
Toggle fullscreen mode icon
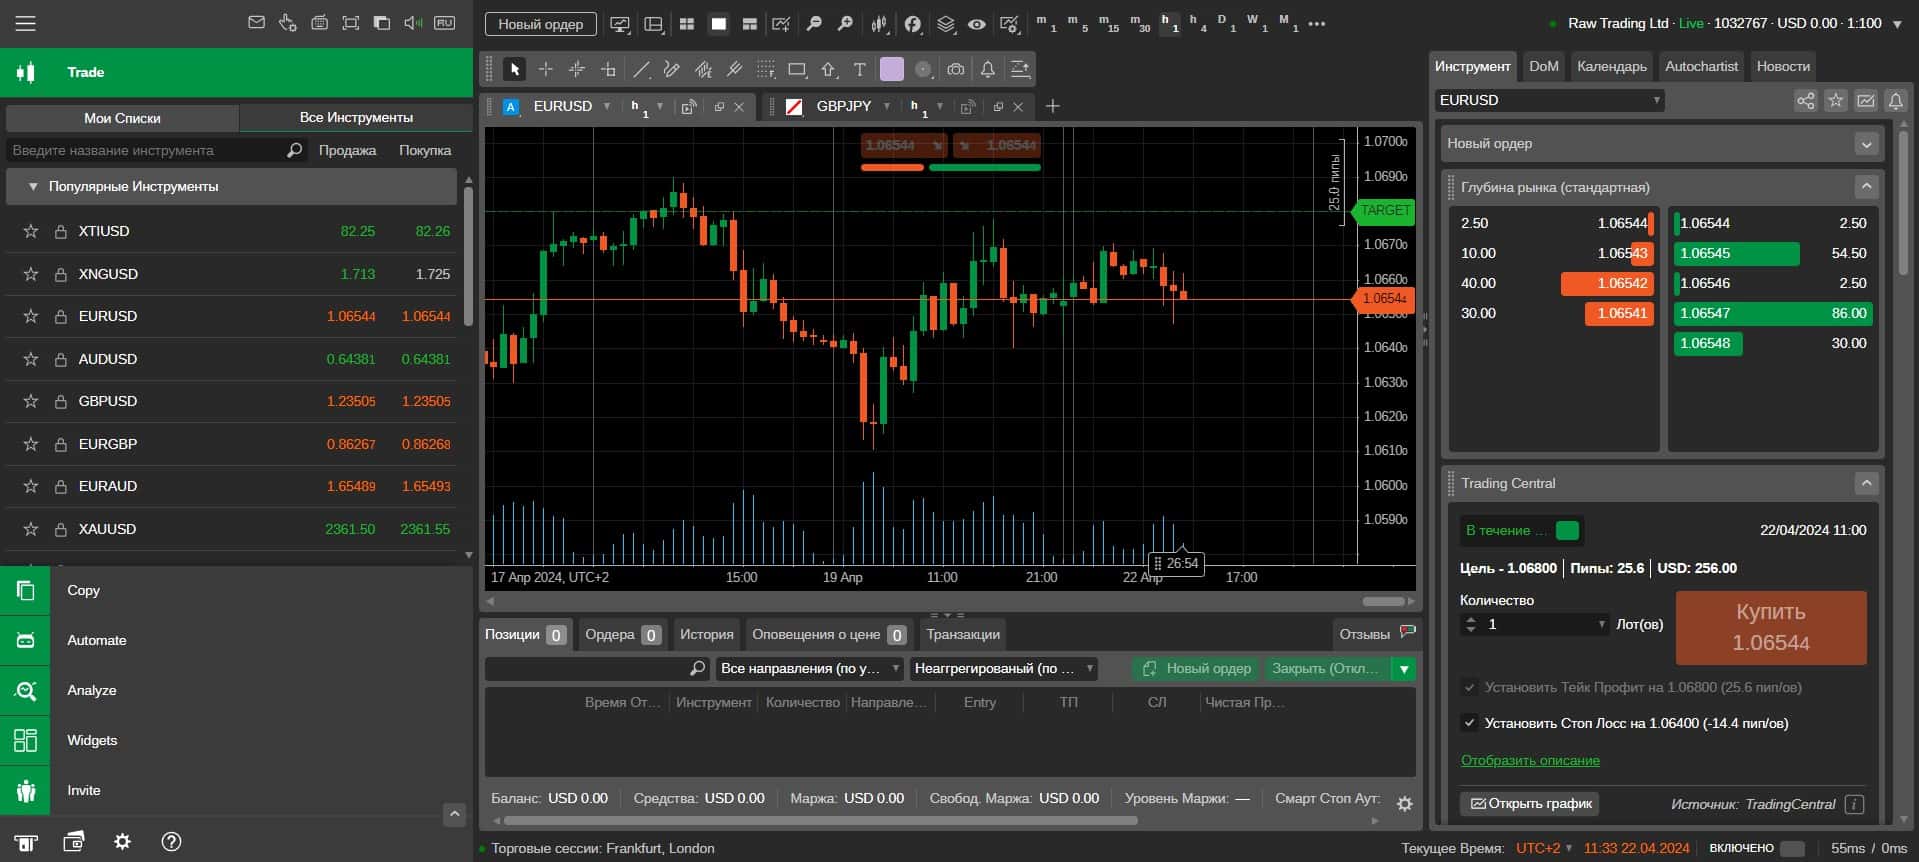(x=350, y=23)
